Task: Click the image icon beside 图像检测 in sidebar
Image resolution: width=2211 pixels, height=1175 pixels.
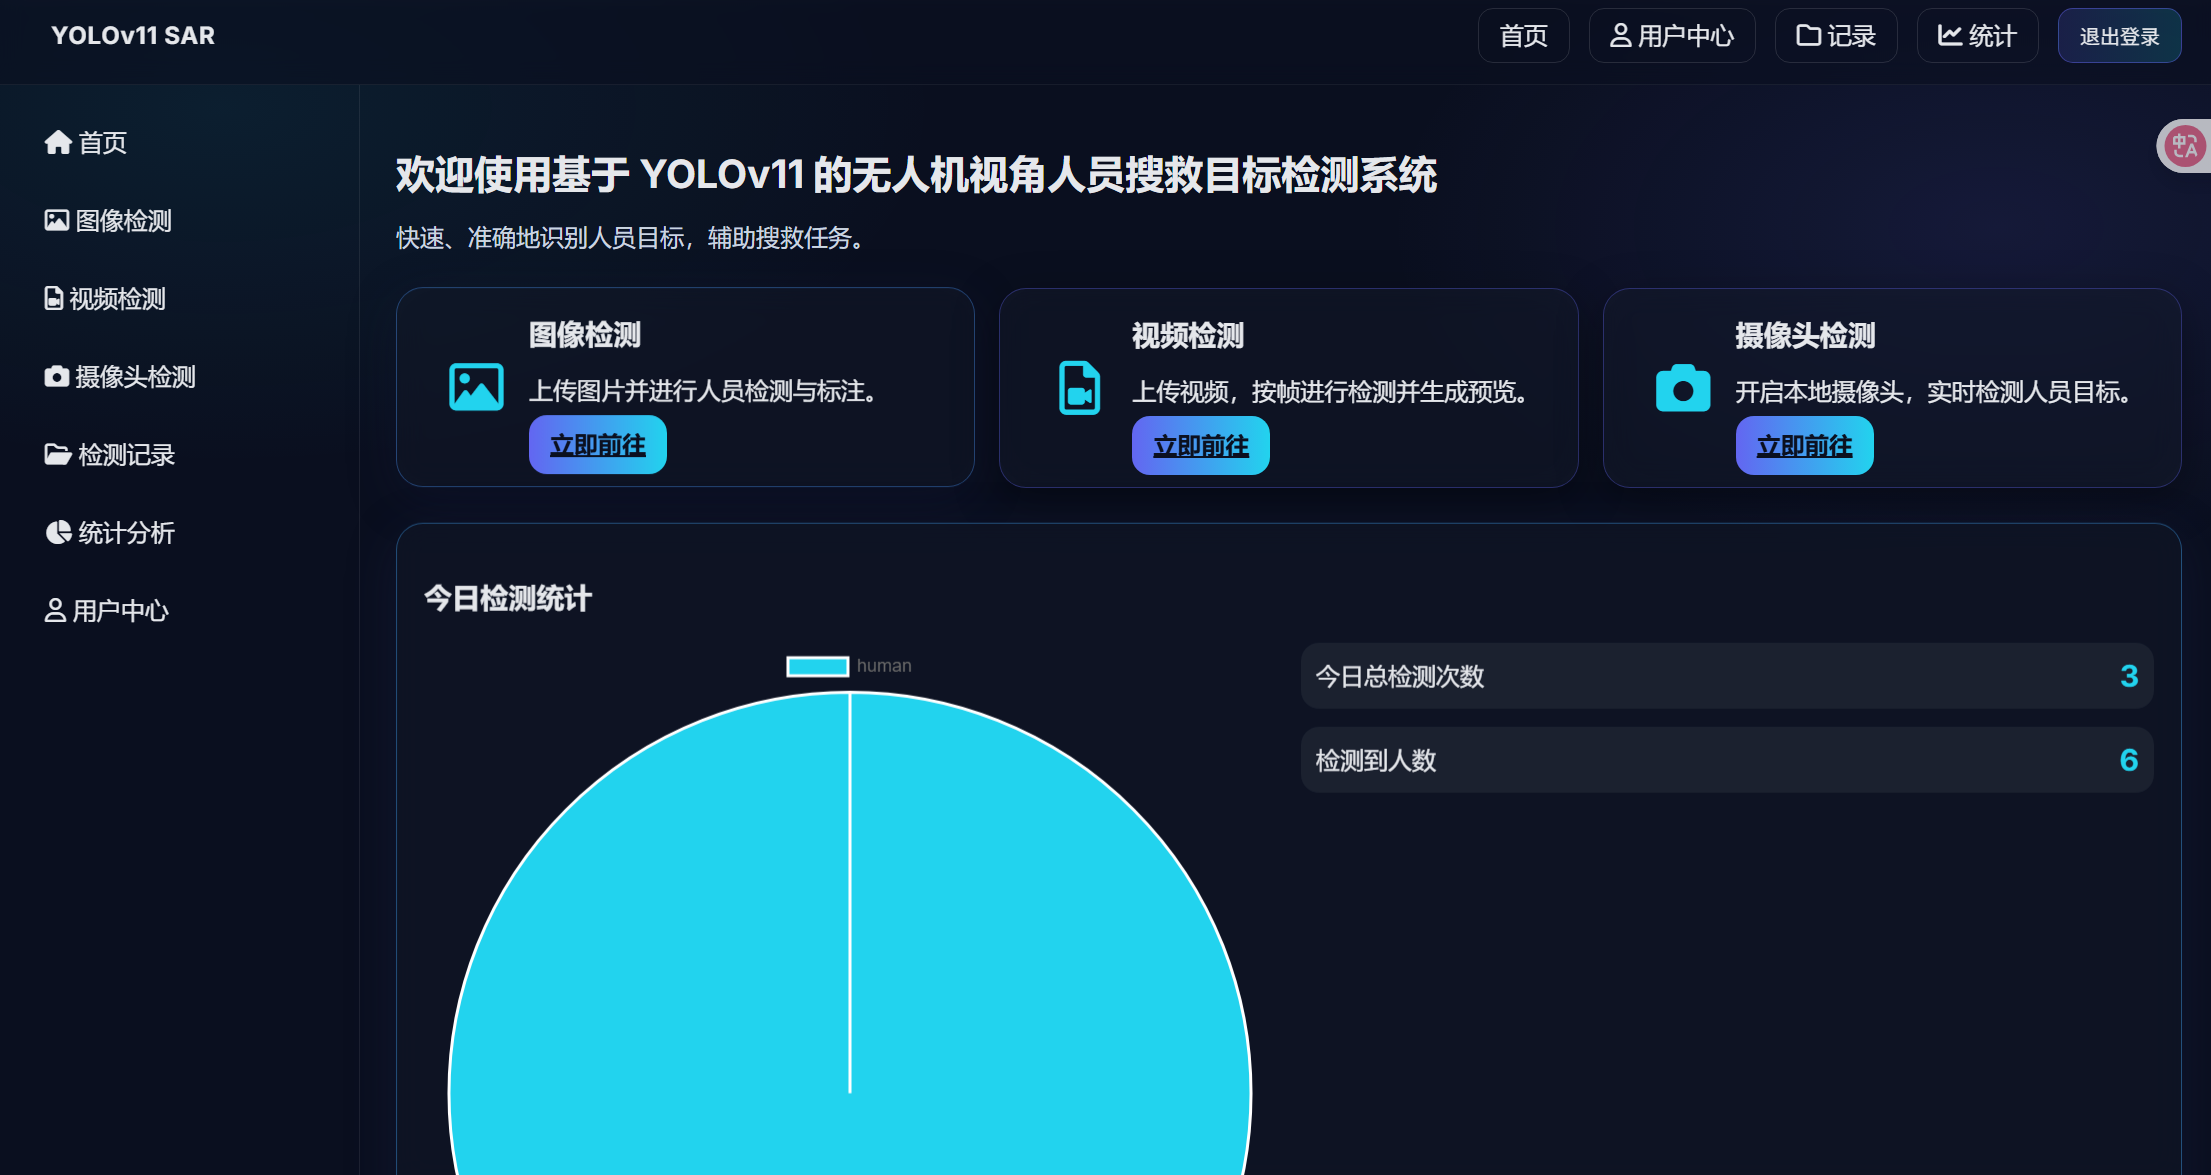Action: (57, 220)
